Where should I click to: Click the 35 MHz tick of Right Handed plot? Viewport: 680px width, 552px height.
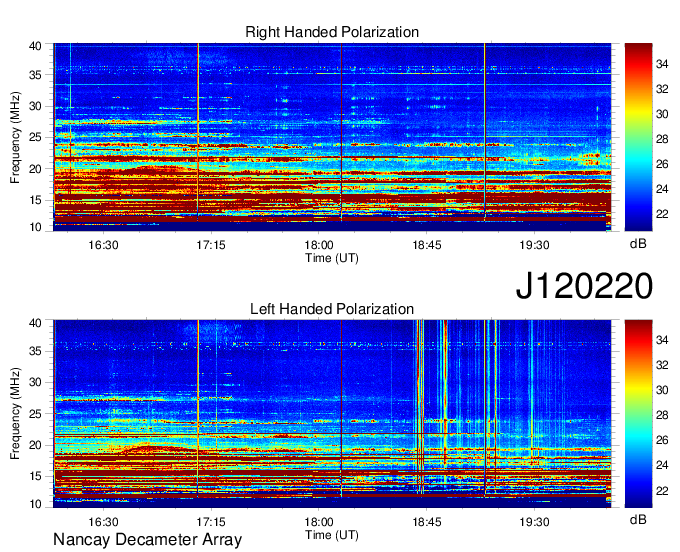pos(36,75)
